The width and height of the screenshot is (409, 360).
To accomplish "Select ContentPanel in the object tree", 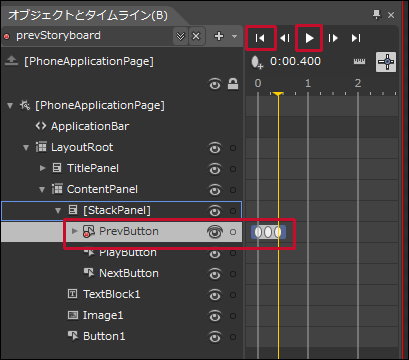I will (102, 189).
